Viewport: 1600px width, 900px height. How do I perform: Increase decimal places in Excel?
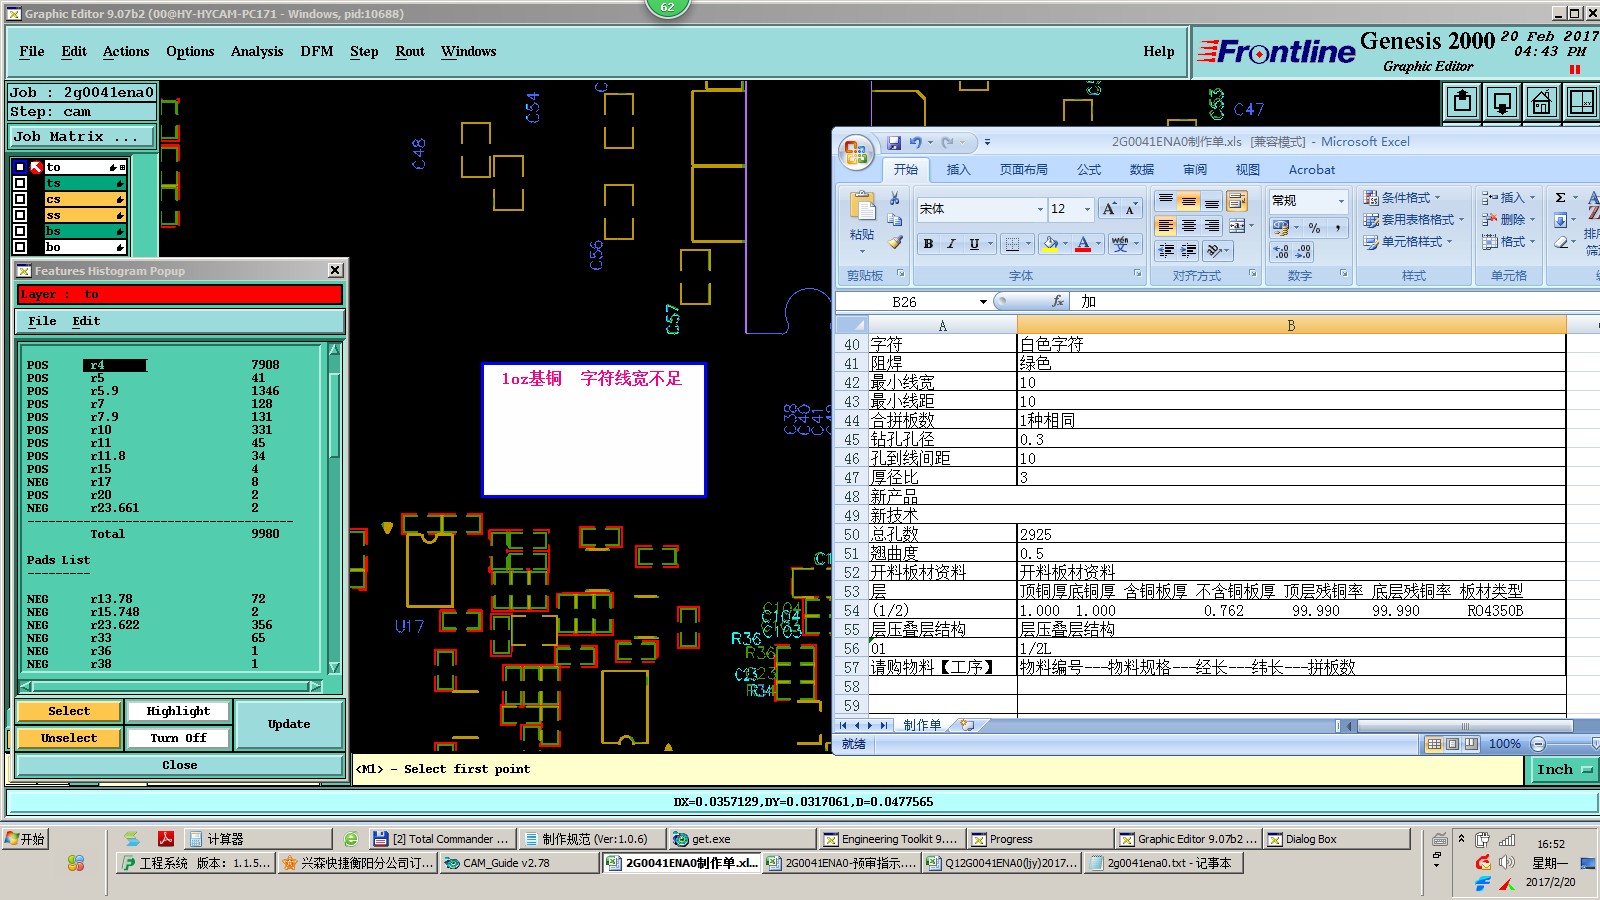tap(1281, 251)
